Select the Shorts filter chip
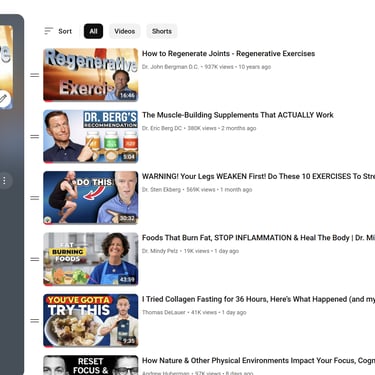This screenshot has width=375, height=375. (x=162, y=31)
